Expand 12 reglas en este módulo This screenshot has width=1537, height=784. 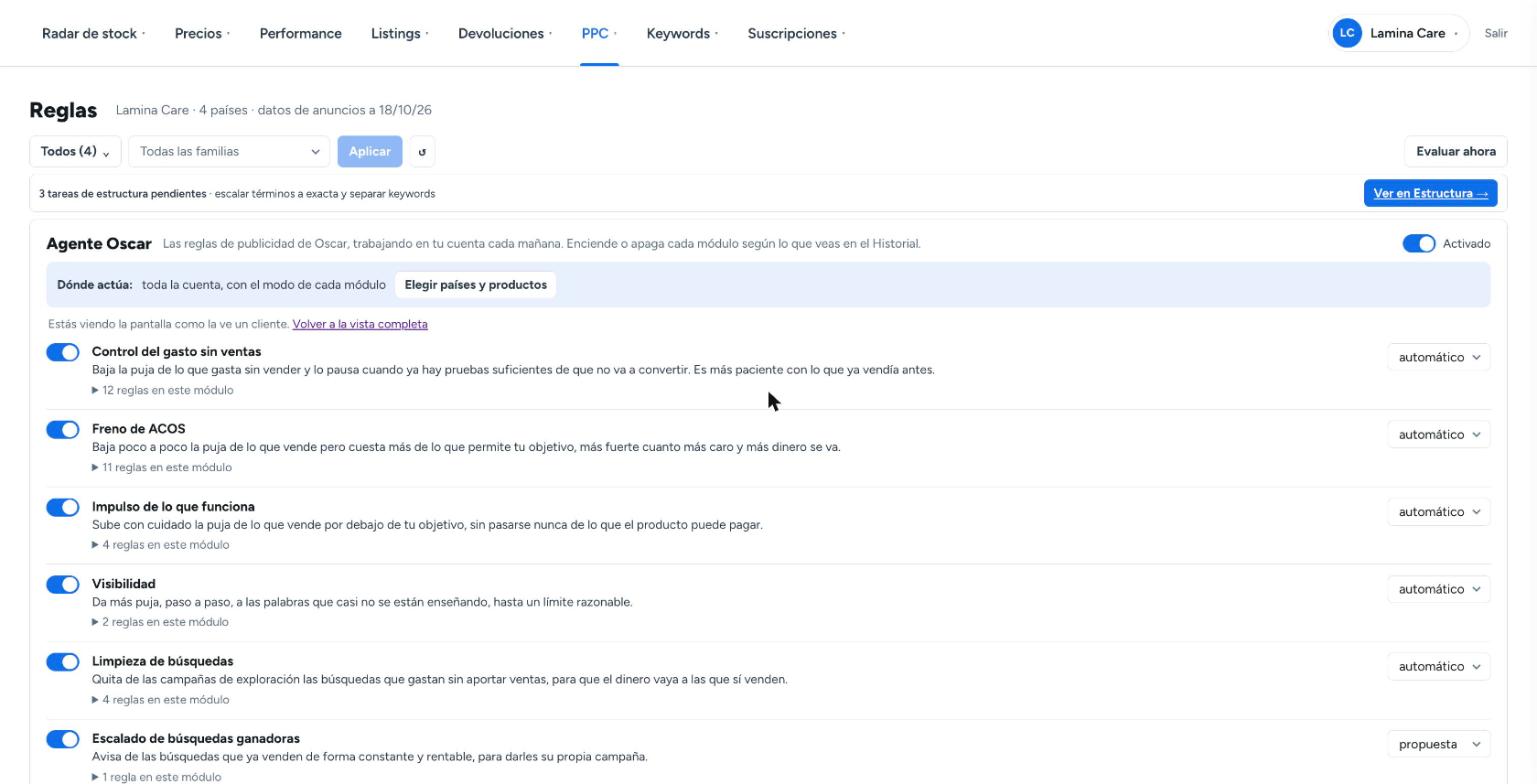click(163, 390)
